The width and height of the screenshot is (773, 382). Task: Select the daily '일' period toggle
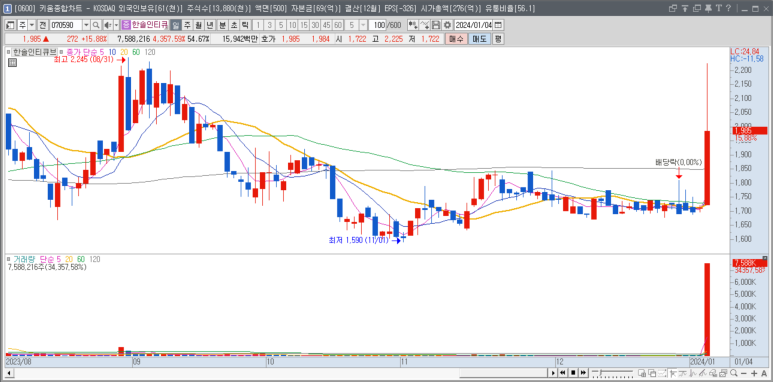coord(176,25)
